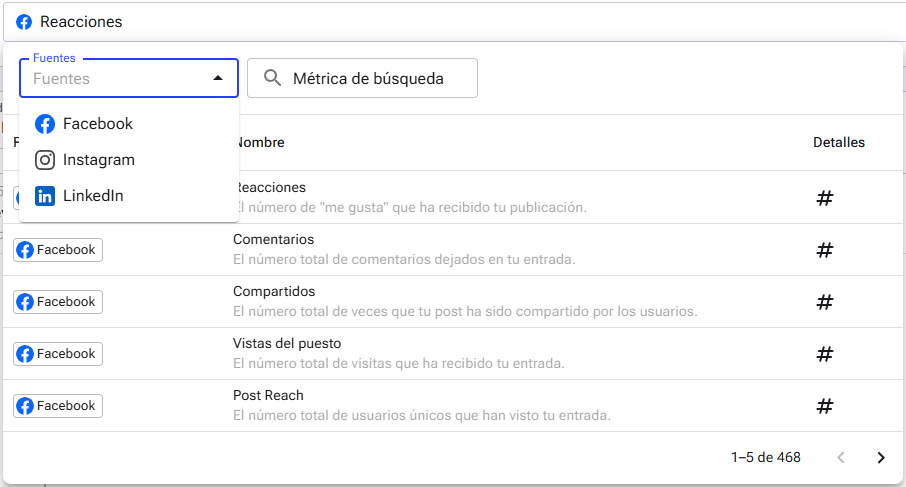The width and height of the screenshot is (906, 487).
Task: Open the Reacciones metric selector field
Action: (x=454, y=22)
